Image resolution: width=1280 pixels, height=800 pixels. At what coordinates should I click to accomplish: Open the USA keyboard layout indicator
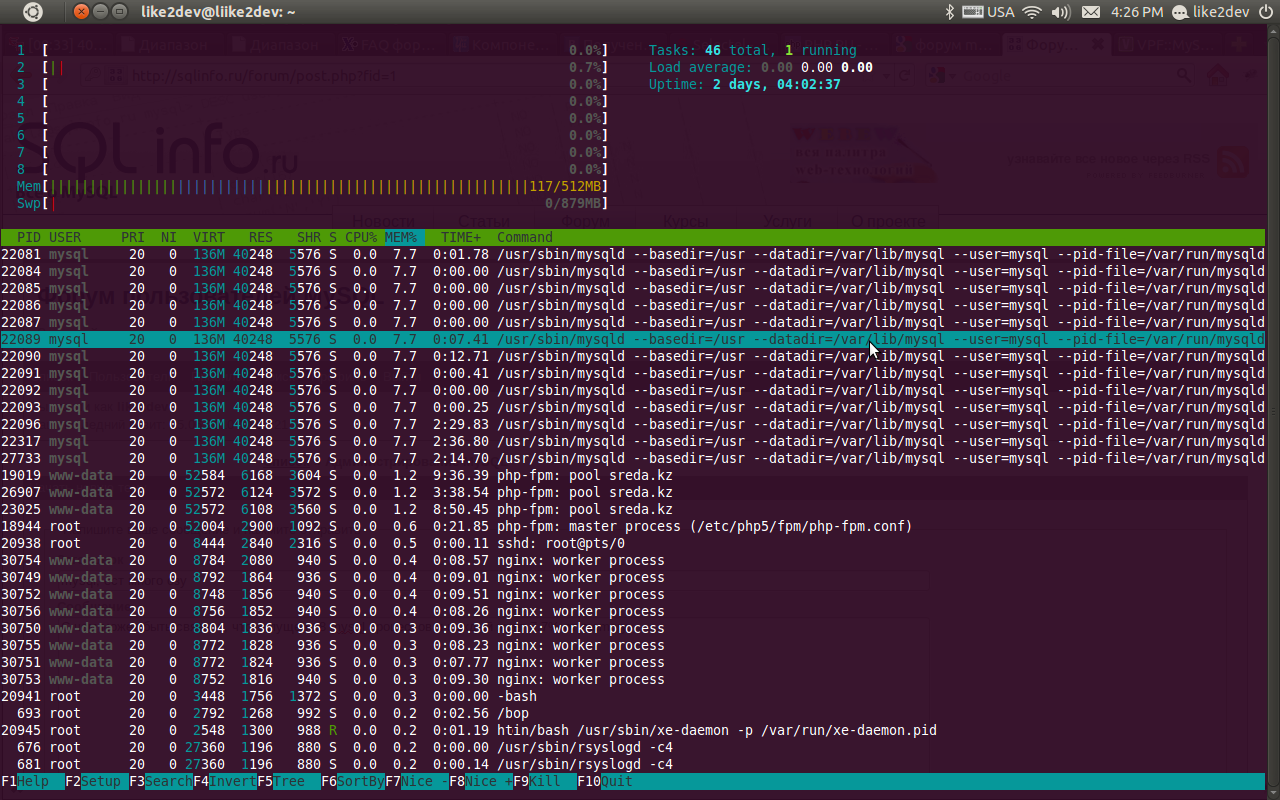click(988, 12)
